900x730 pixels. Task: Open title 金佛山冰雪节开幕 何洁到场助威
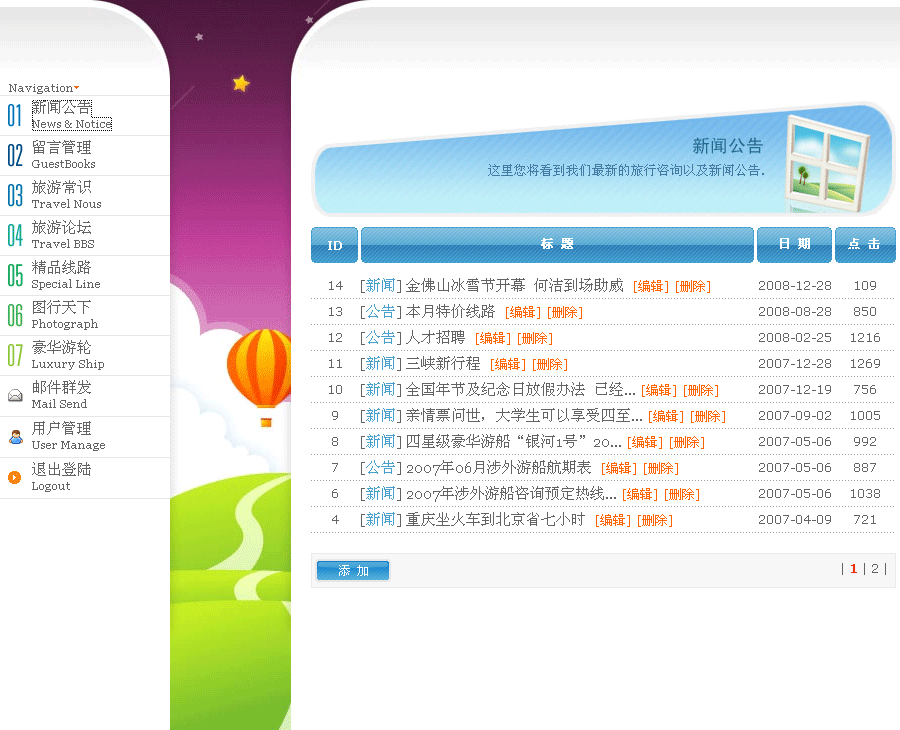(x=514, y=285)
